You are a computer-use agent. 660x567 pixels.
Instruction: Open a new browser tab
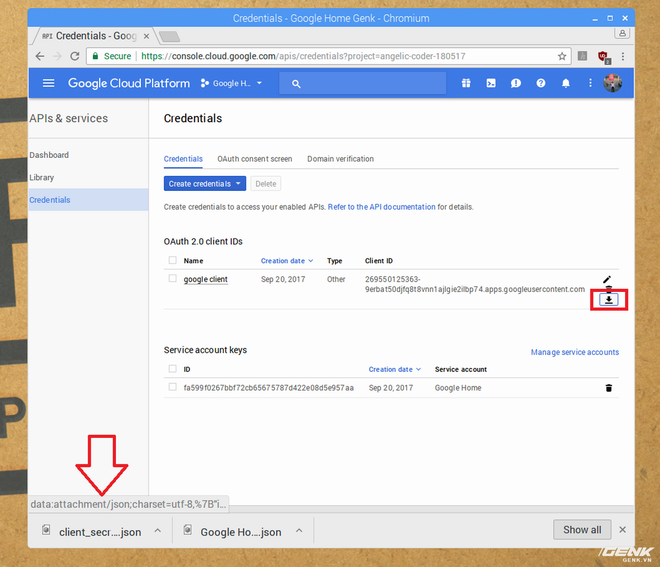pos(169,37)
